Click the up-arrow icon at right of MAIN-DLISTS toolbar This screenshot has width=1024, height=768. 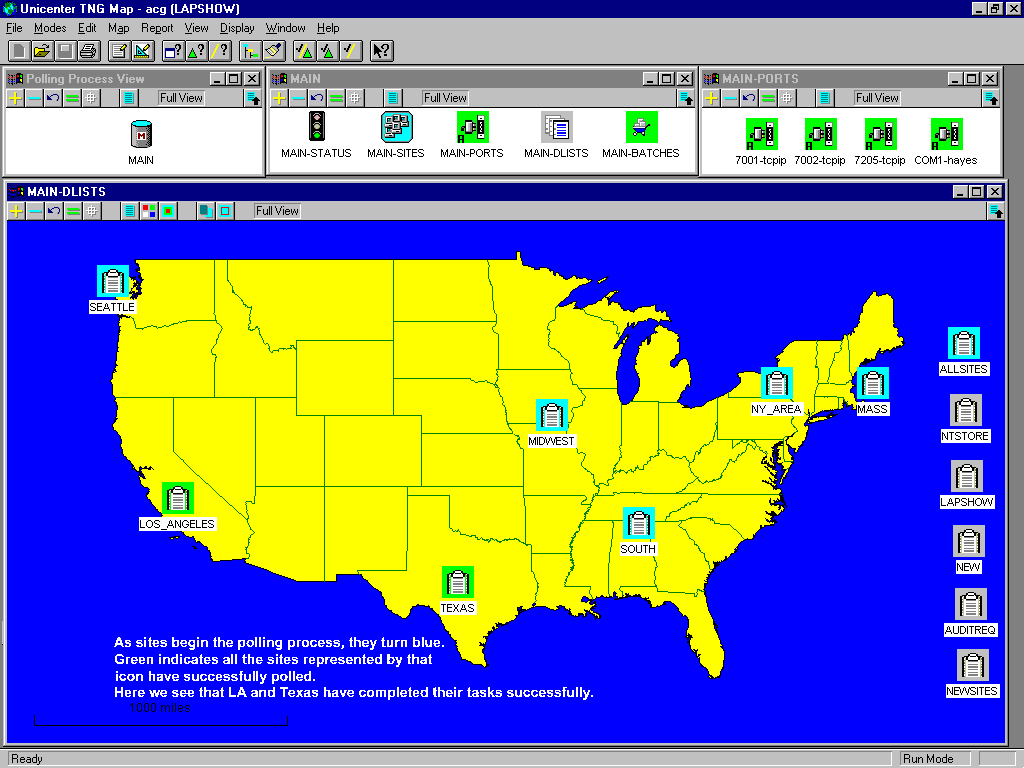click(x=996, y=211)
